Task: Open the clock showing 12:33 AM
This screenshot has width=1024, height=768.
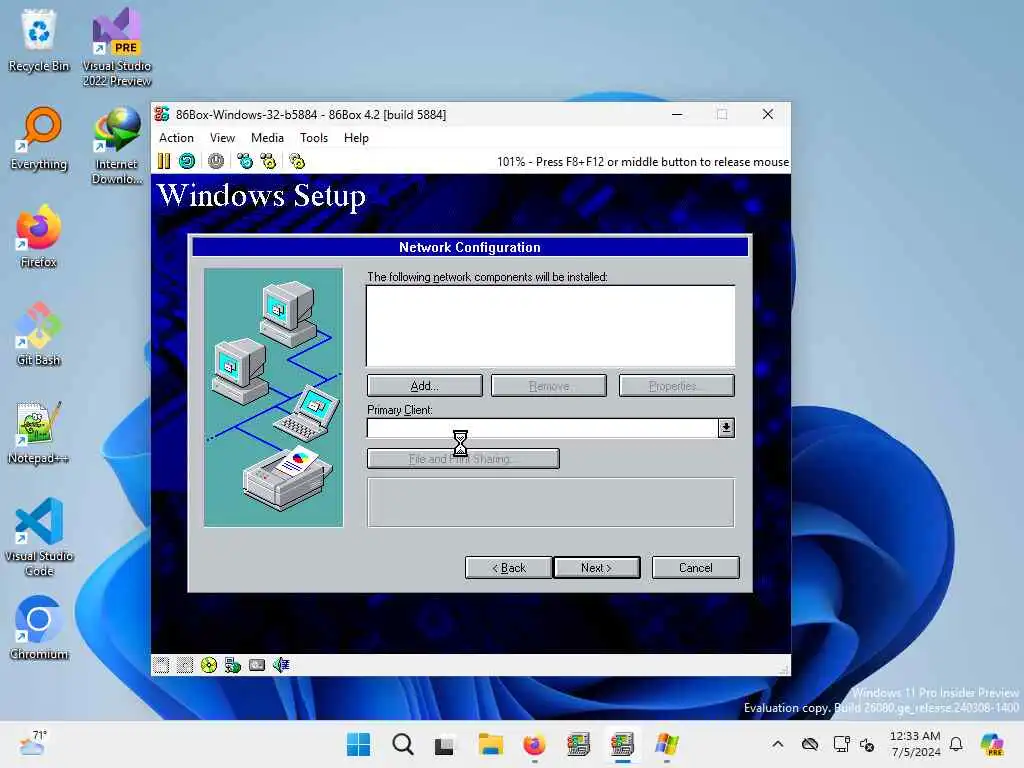Action: [x=916, y=744]
